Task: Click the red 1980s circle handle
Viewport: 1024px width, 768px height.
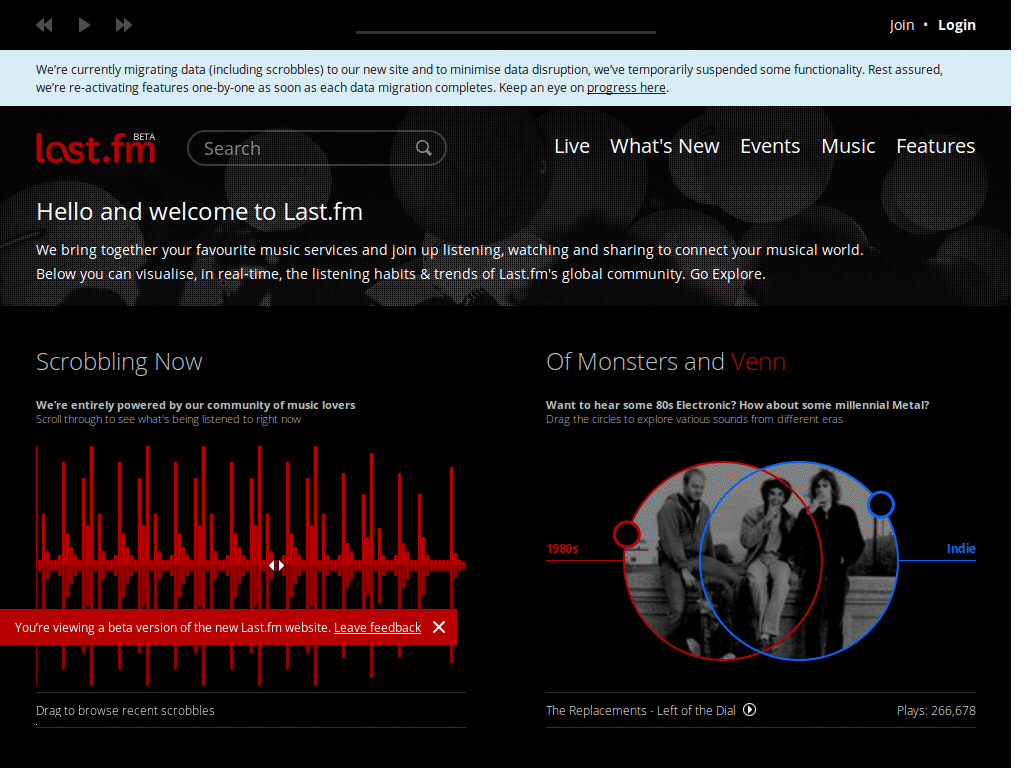Action: tap(626, 534)
